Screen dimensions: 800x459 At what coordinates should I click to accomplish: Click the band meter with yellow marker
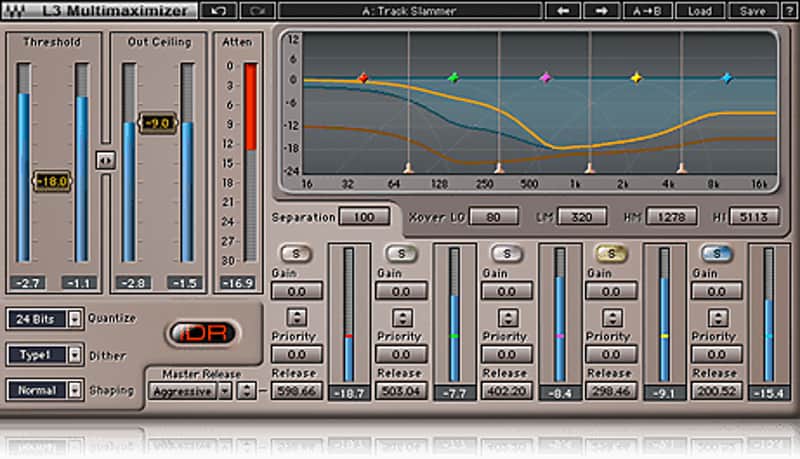[x=664, y=315]
